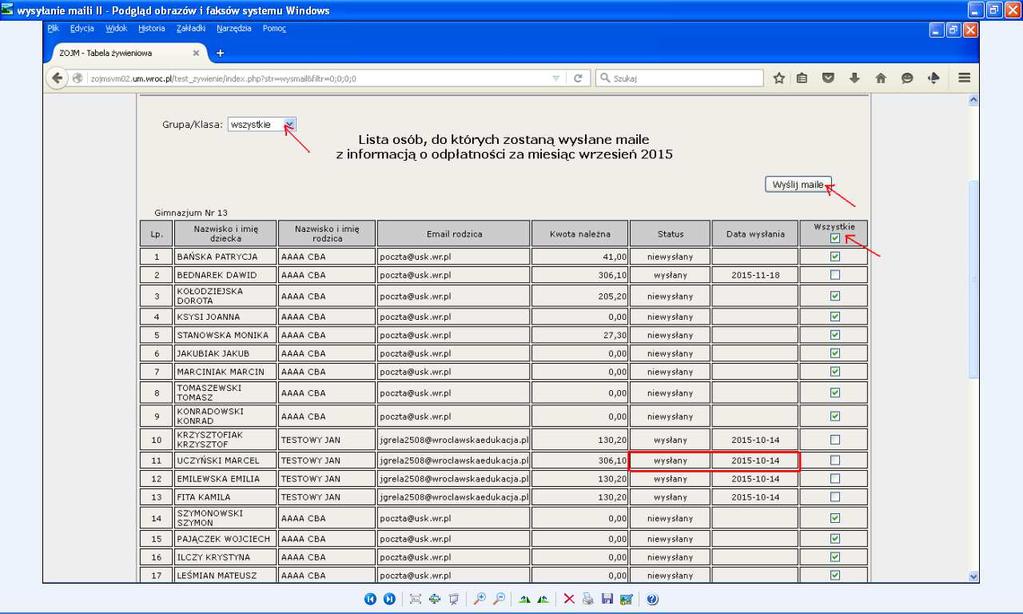The height and width of the screenshot is (614, 1023).
Task: Toggle the Wszystkie select-all checkbox
Action: (834, 238)
